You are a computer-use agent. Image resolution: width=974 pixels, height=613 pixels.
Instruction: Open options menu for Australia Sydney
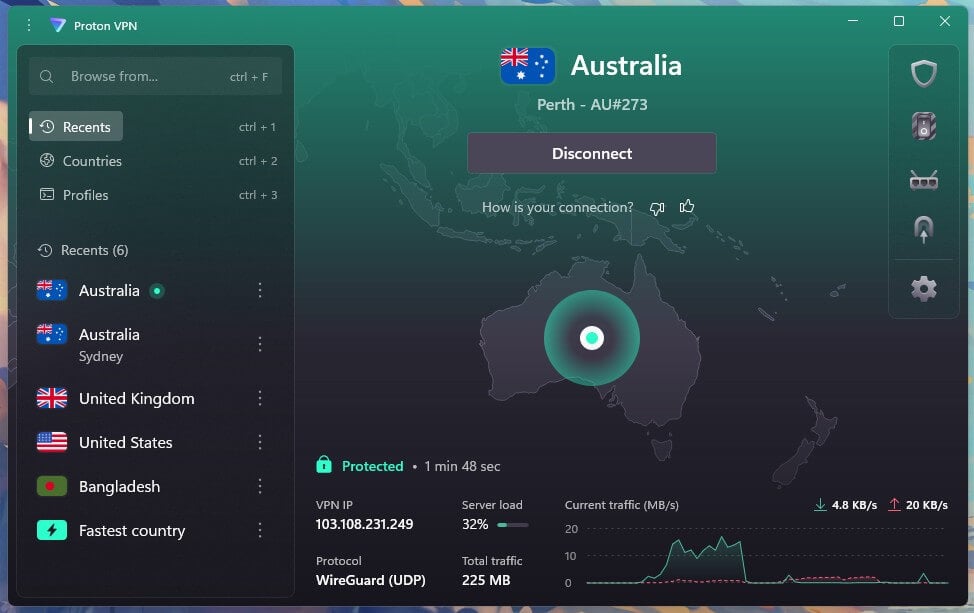tap(260, 344)
